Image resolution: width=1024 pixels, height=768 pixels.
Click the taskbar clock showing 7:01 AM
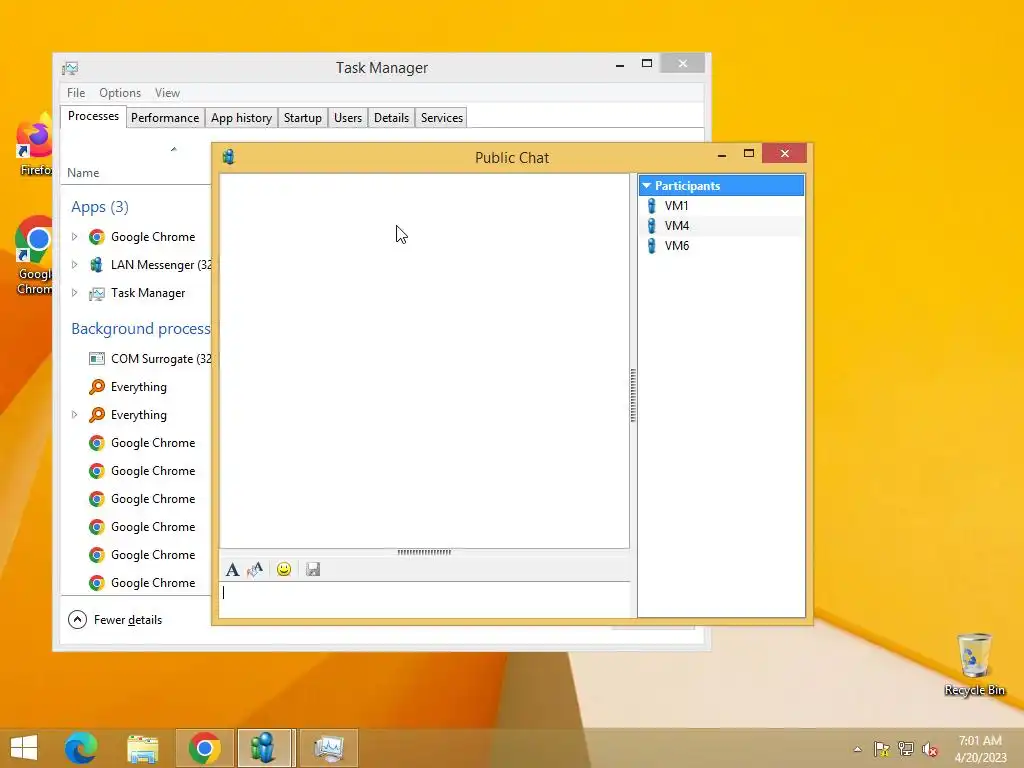click(x=980, y=749)
